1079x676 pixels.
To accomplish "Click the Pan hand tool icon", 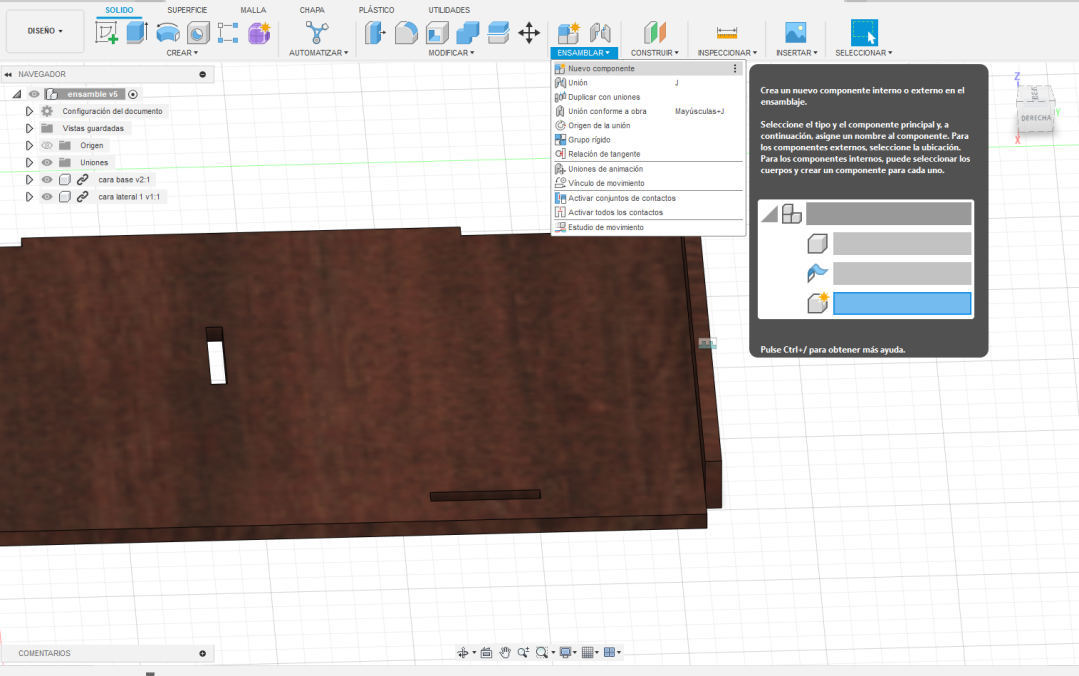I will (505, 652).
